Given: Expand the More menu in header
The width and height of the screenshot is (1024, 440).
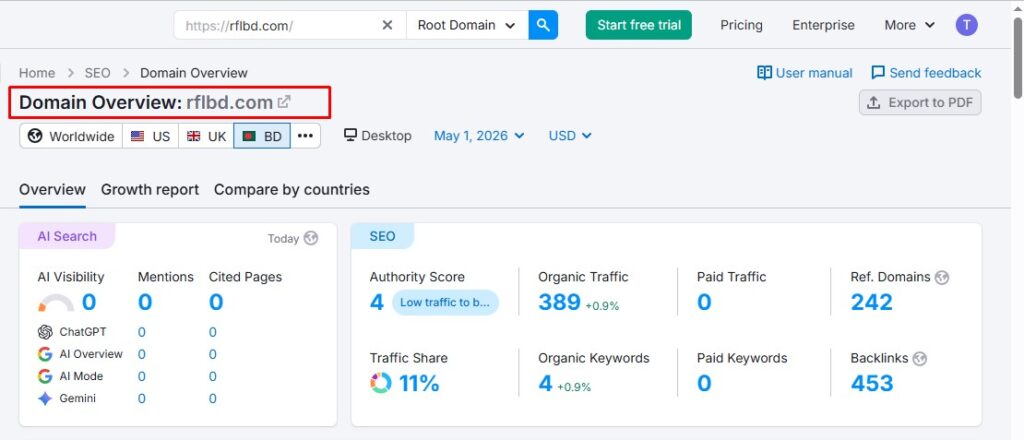Looking at the screenshot, I should [910, 25].
